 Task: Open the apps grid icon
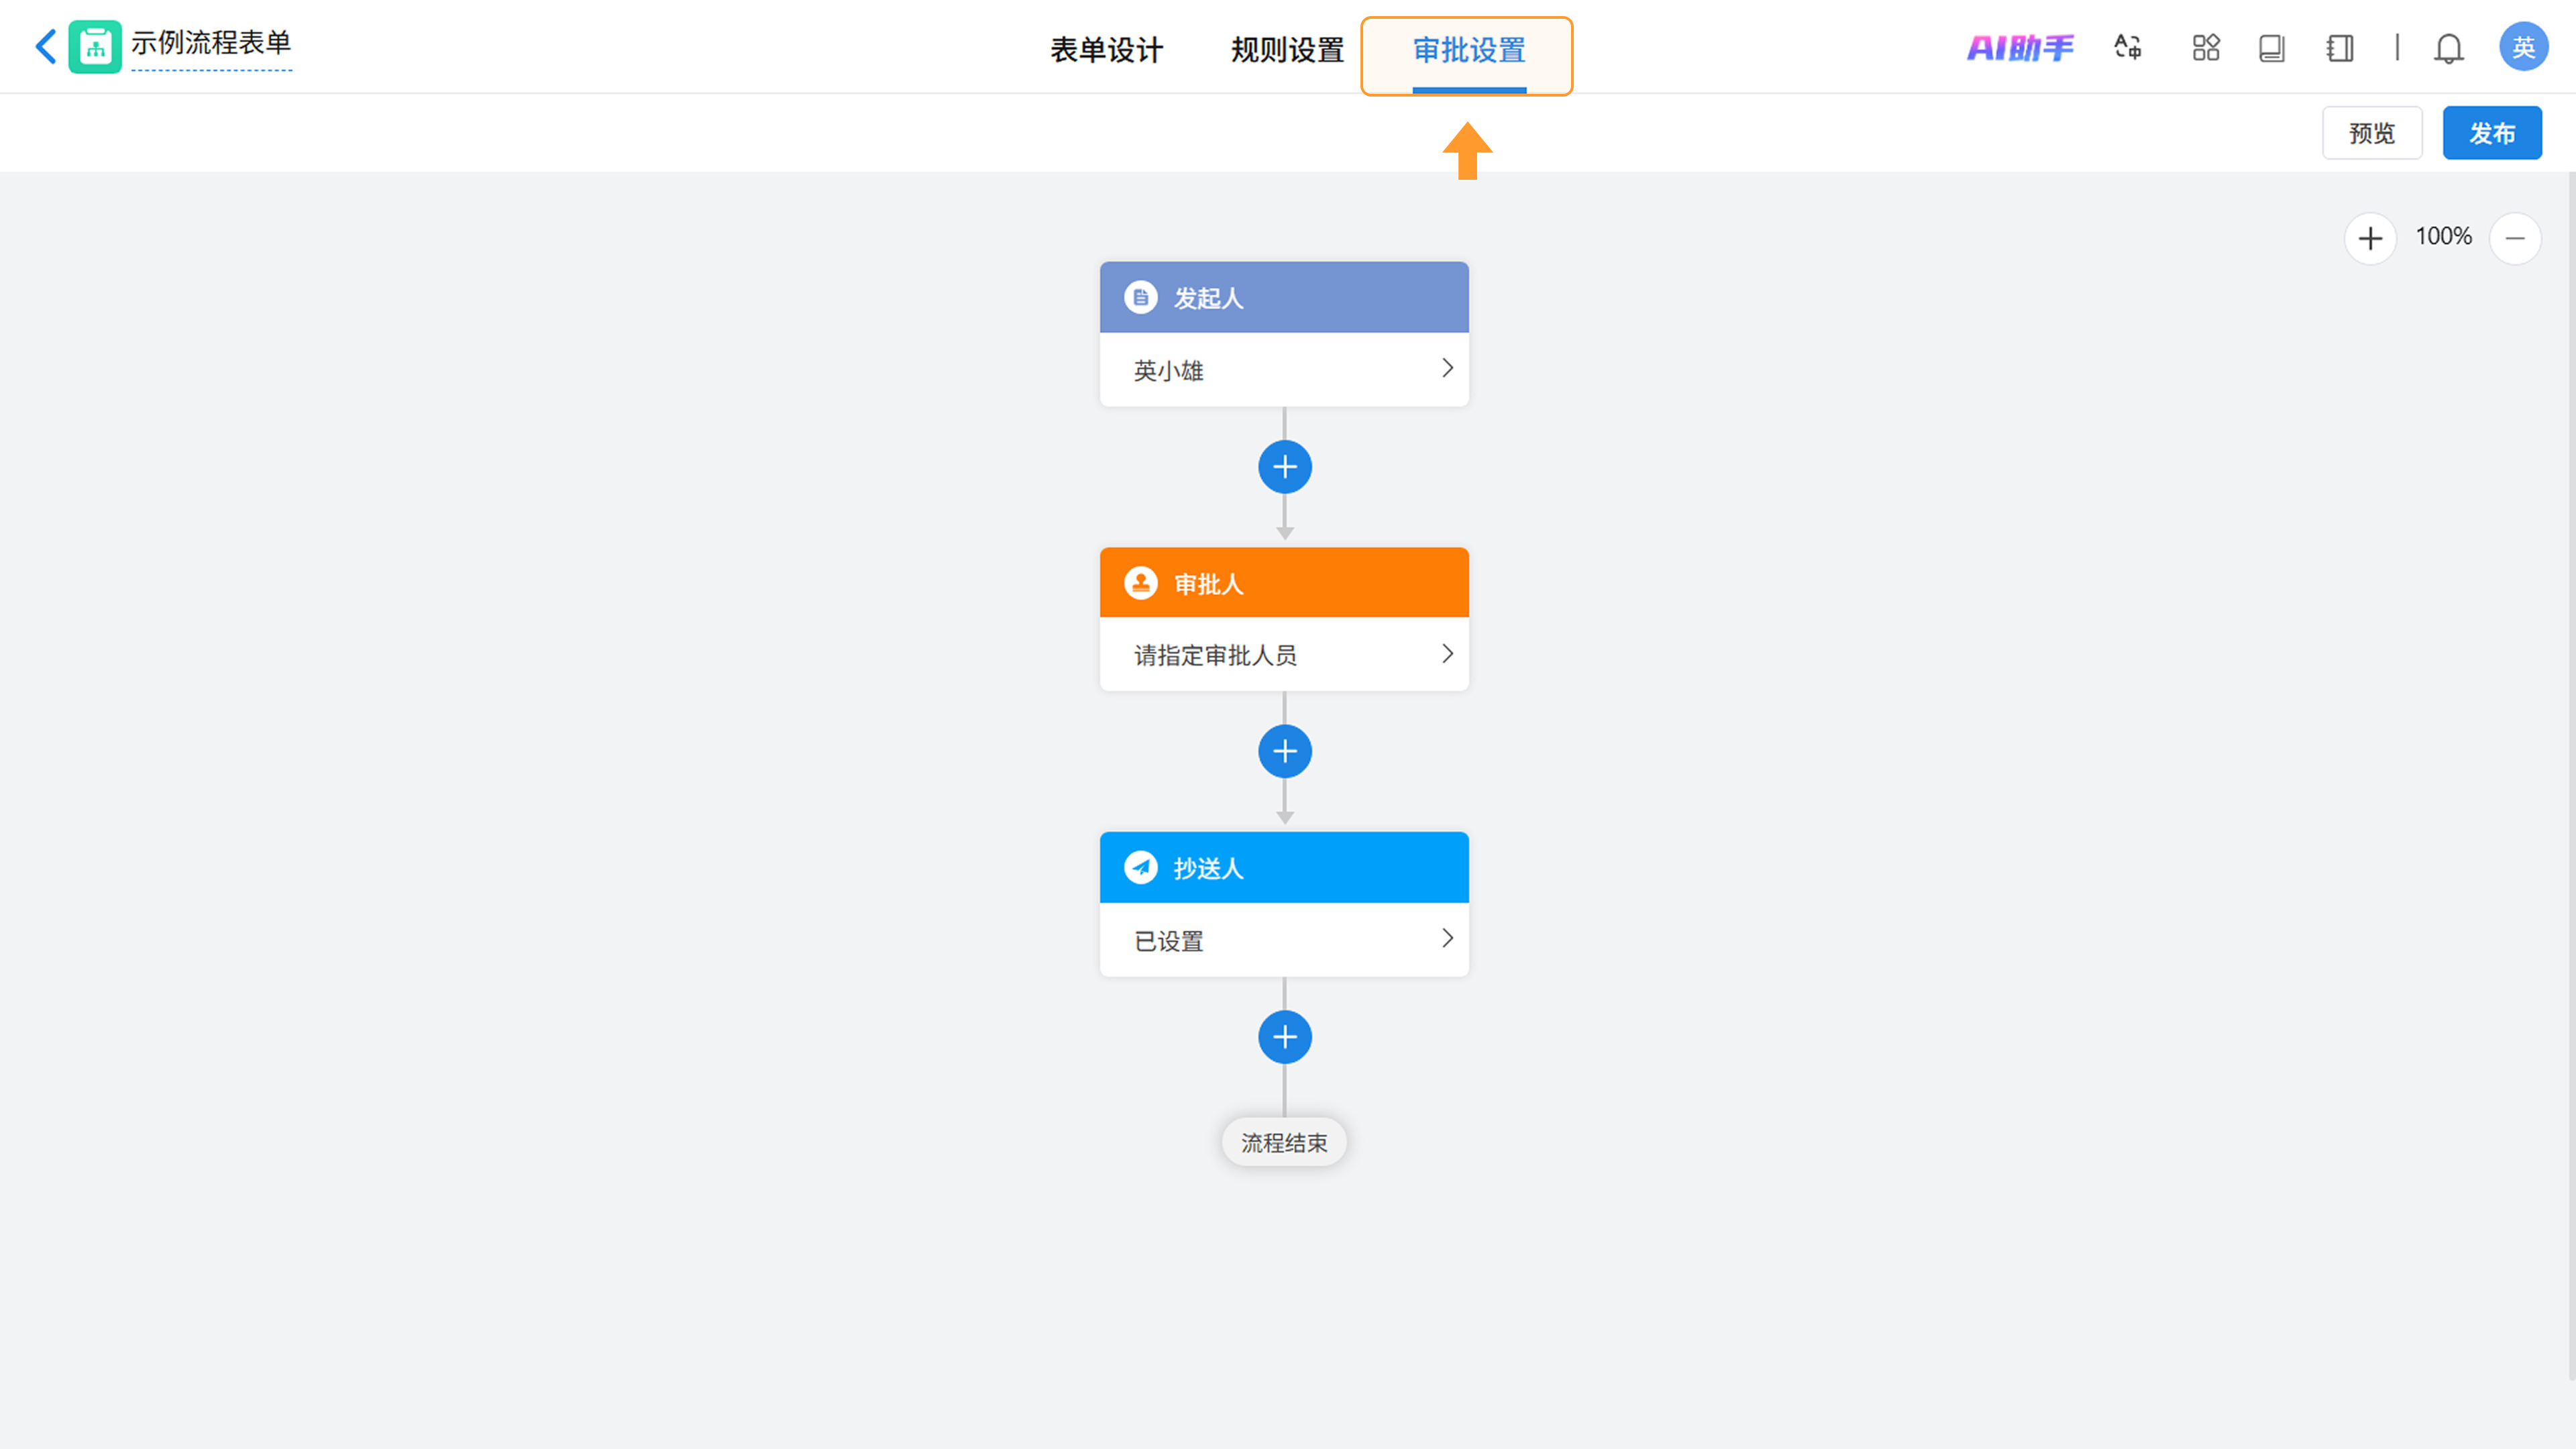tap(2205, 48)
